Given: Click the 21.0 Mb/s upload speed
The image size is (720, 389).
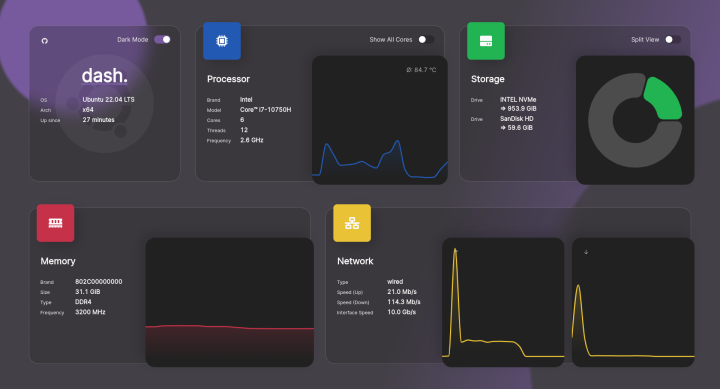Looking at the screenshot, I should (x=402, y=292).
